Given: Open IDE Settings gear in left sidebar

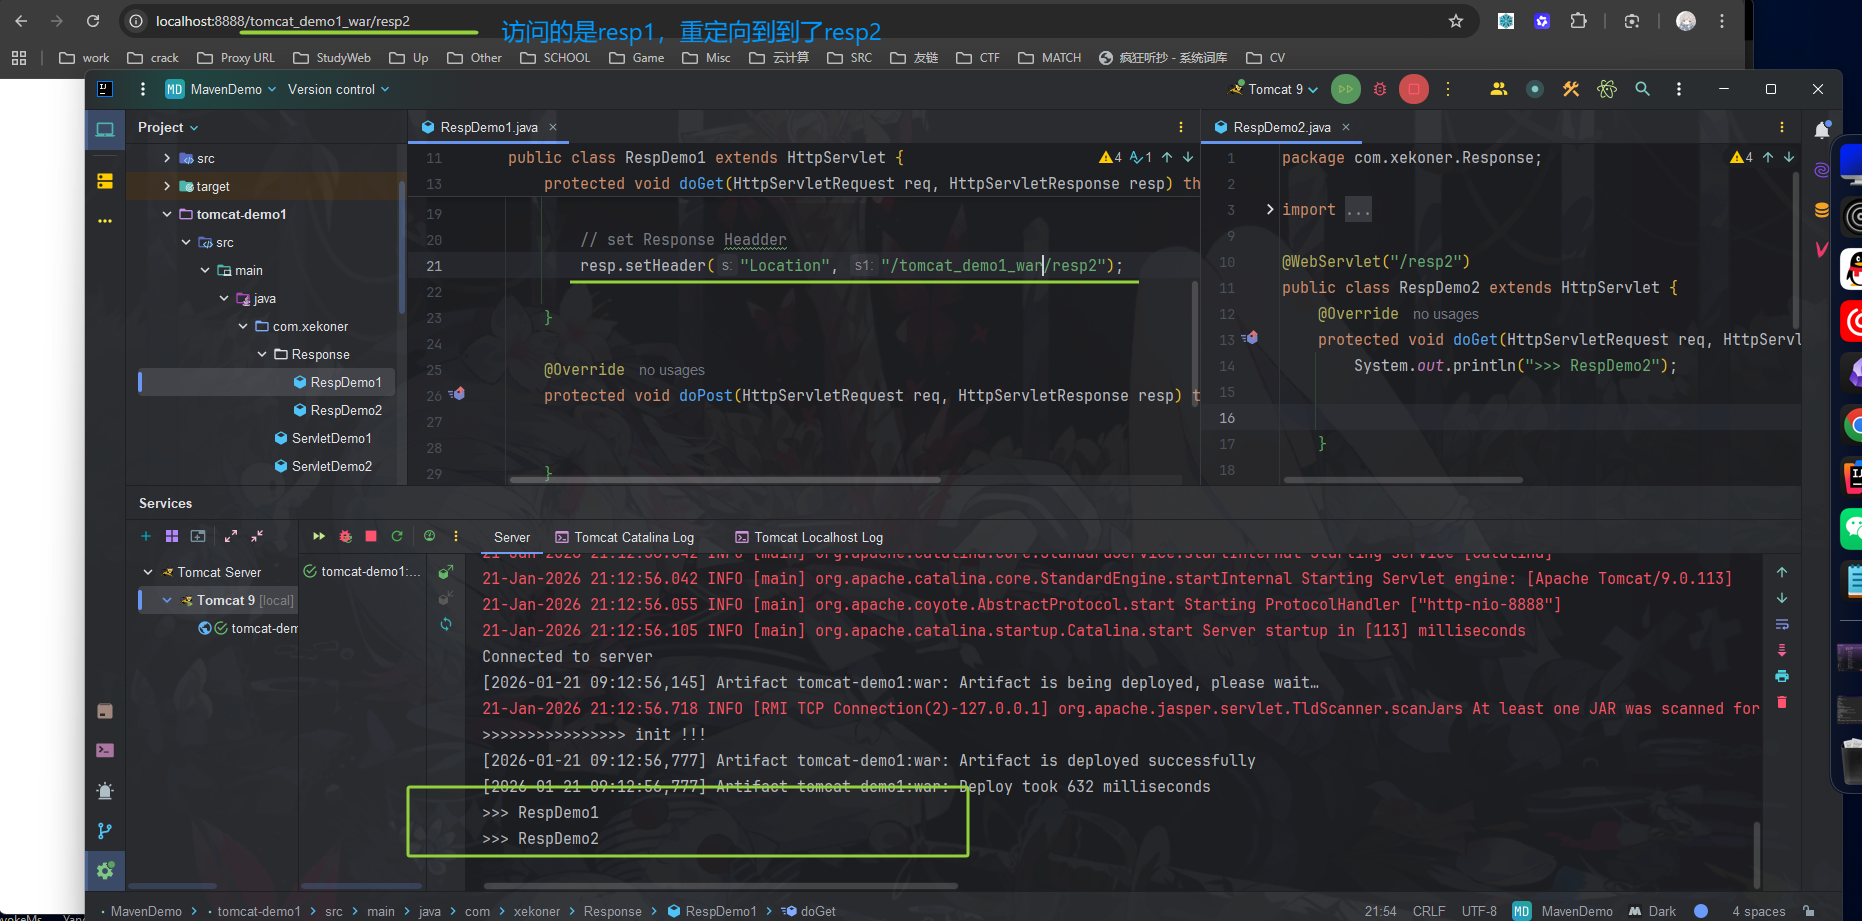Looking at the screenshot, I should pyautogui.click(x=105, y=870).
